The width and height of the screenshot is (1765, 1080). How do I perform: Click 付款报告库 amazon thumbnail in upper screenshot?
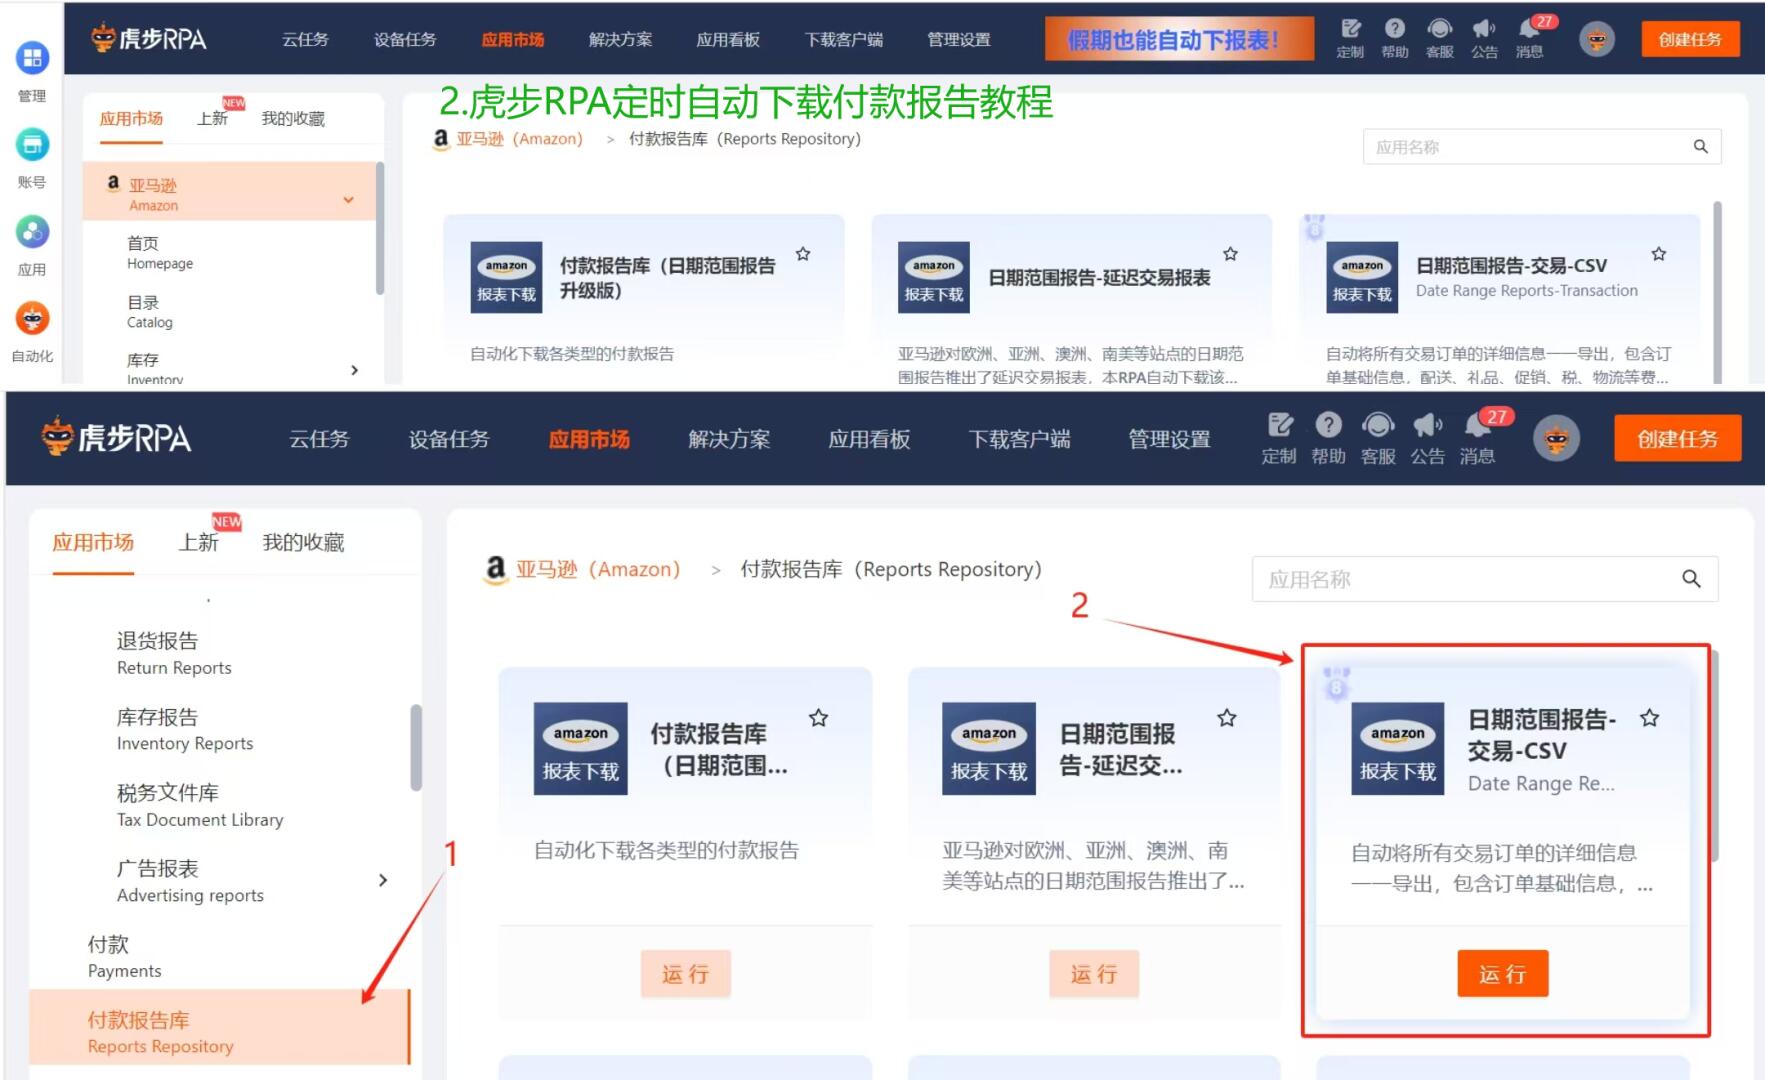click(x=506, y=277)
